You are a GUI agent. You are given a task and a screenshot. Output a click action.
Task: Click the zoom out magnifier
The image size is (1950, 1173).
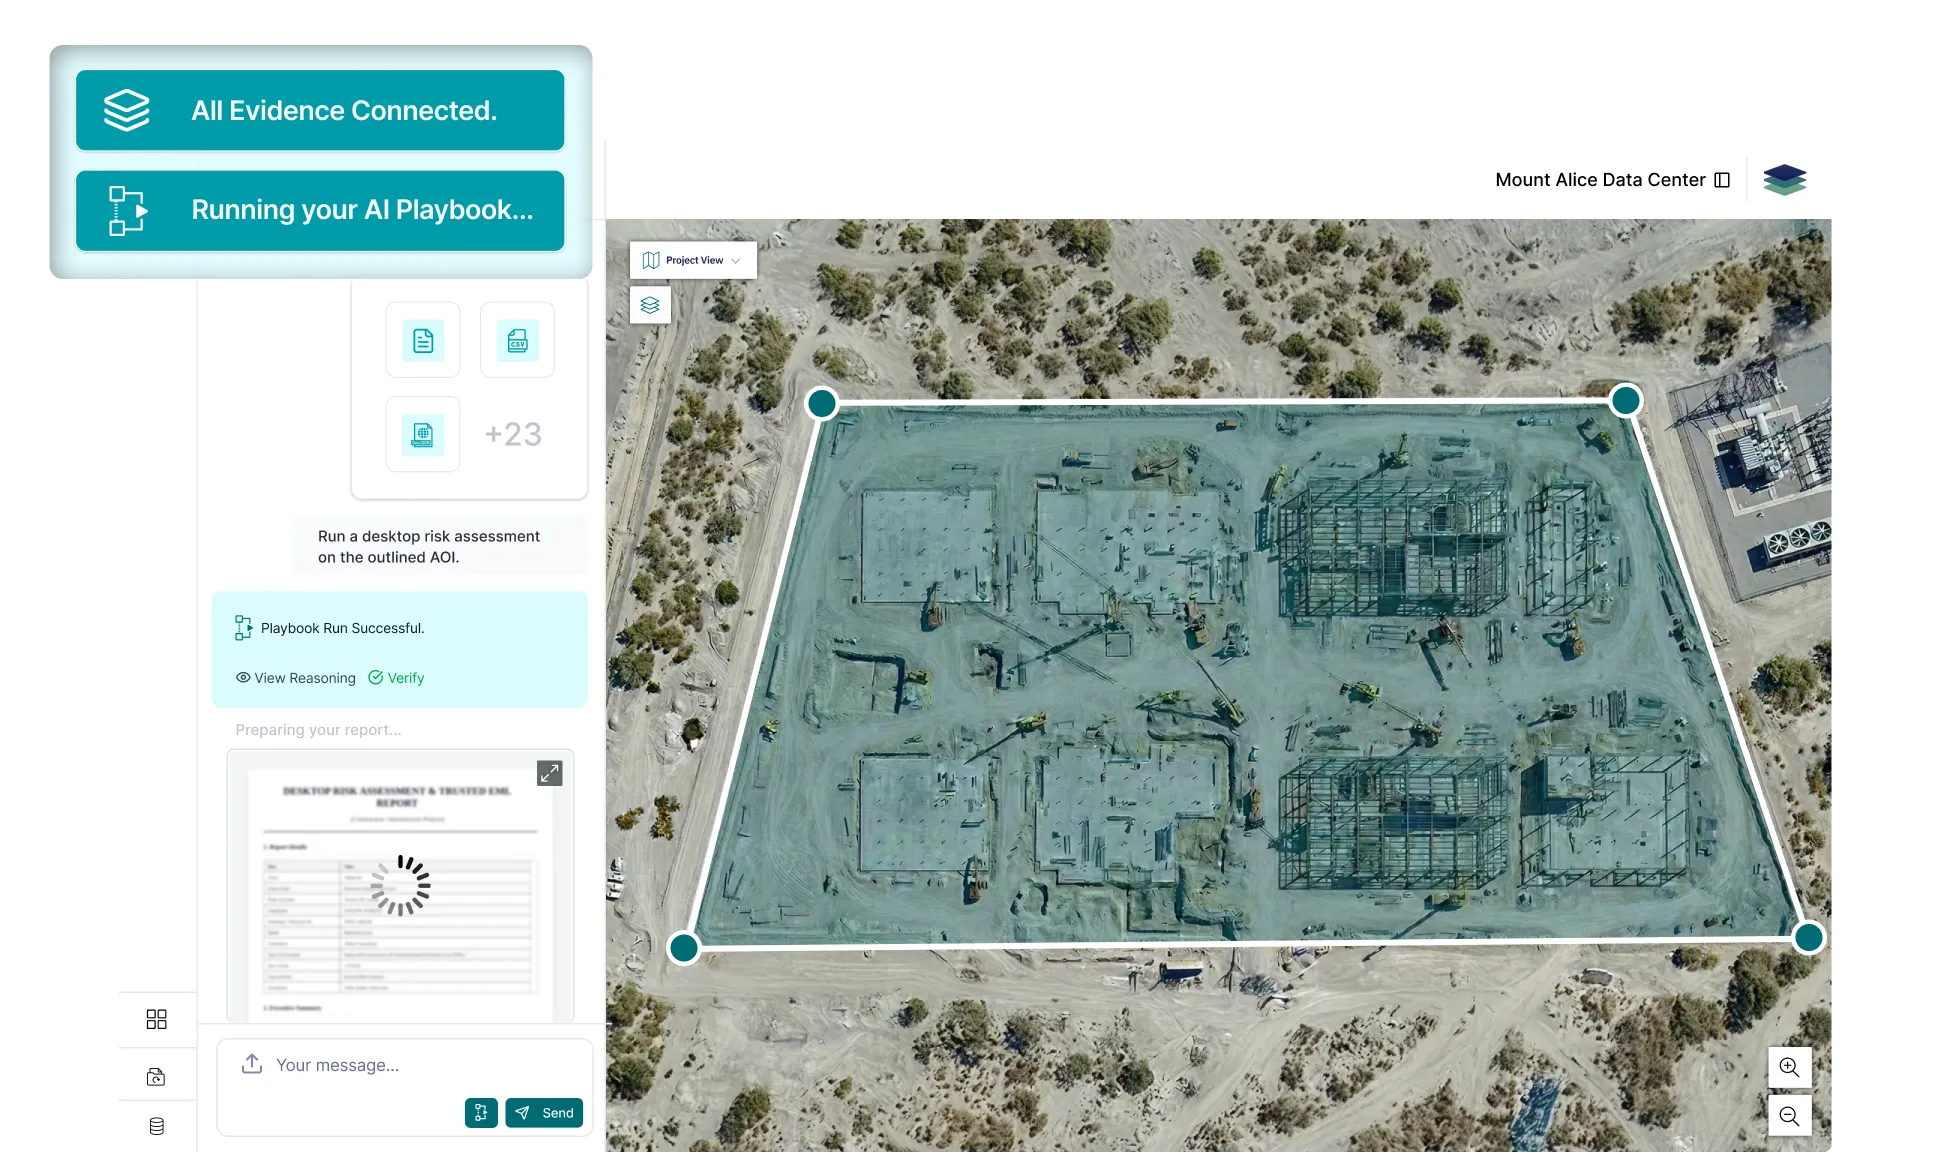point(1789,1116)
